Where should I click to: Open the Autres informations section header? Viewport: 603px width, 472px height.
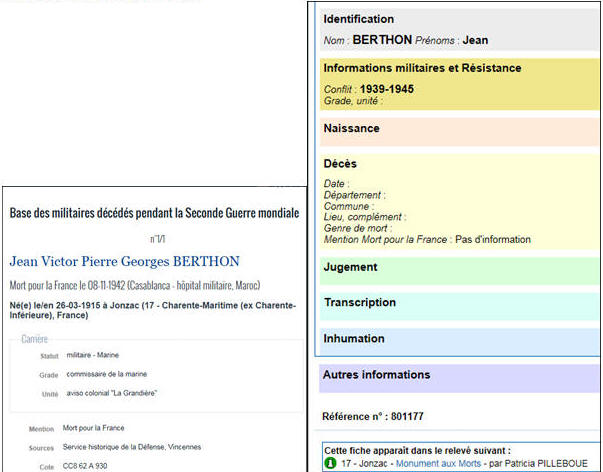coord(376,375)
